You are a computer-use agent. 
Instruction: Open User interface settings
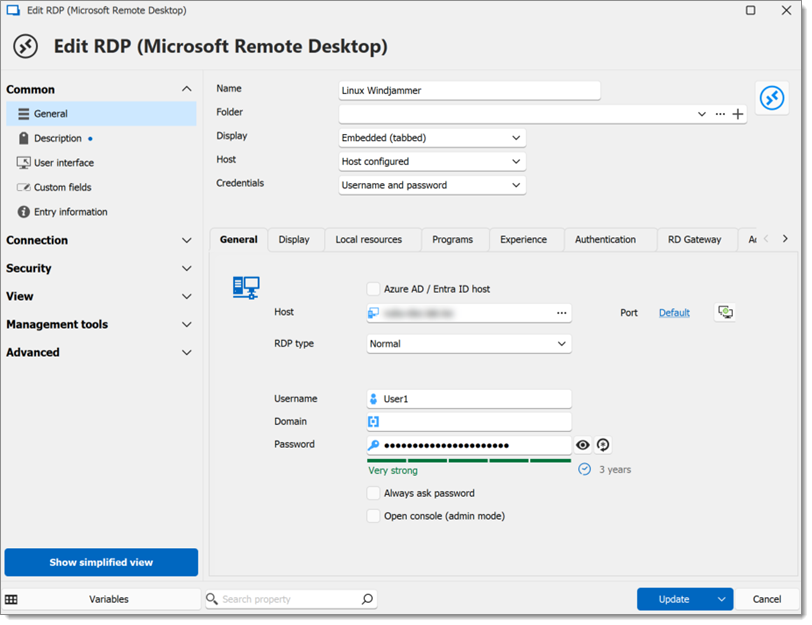pos(101,163)
